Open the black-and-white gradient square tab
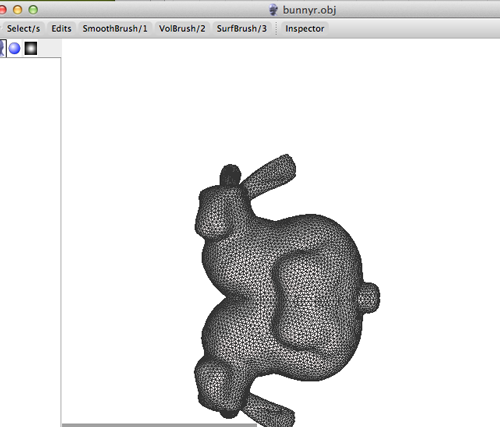 coord(31,48)
